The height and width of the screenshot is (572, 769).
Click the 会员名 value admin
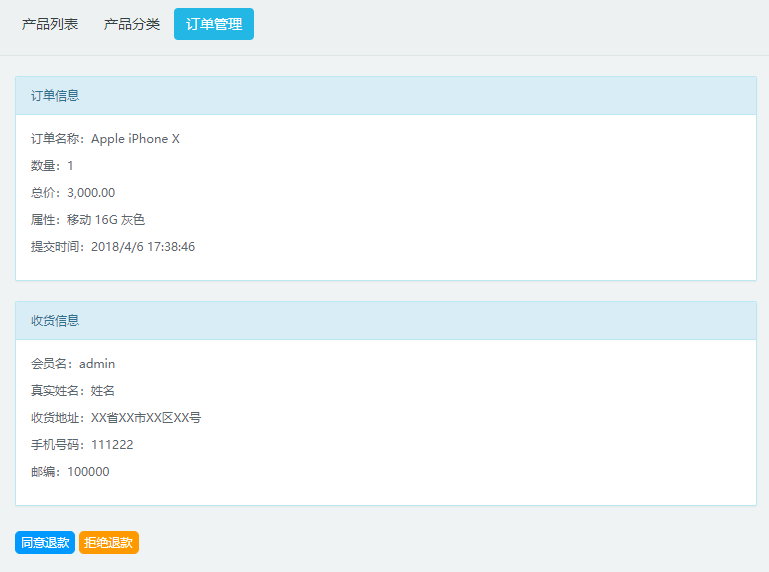point(97,364)
